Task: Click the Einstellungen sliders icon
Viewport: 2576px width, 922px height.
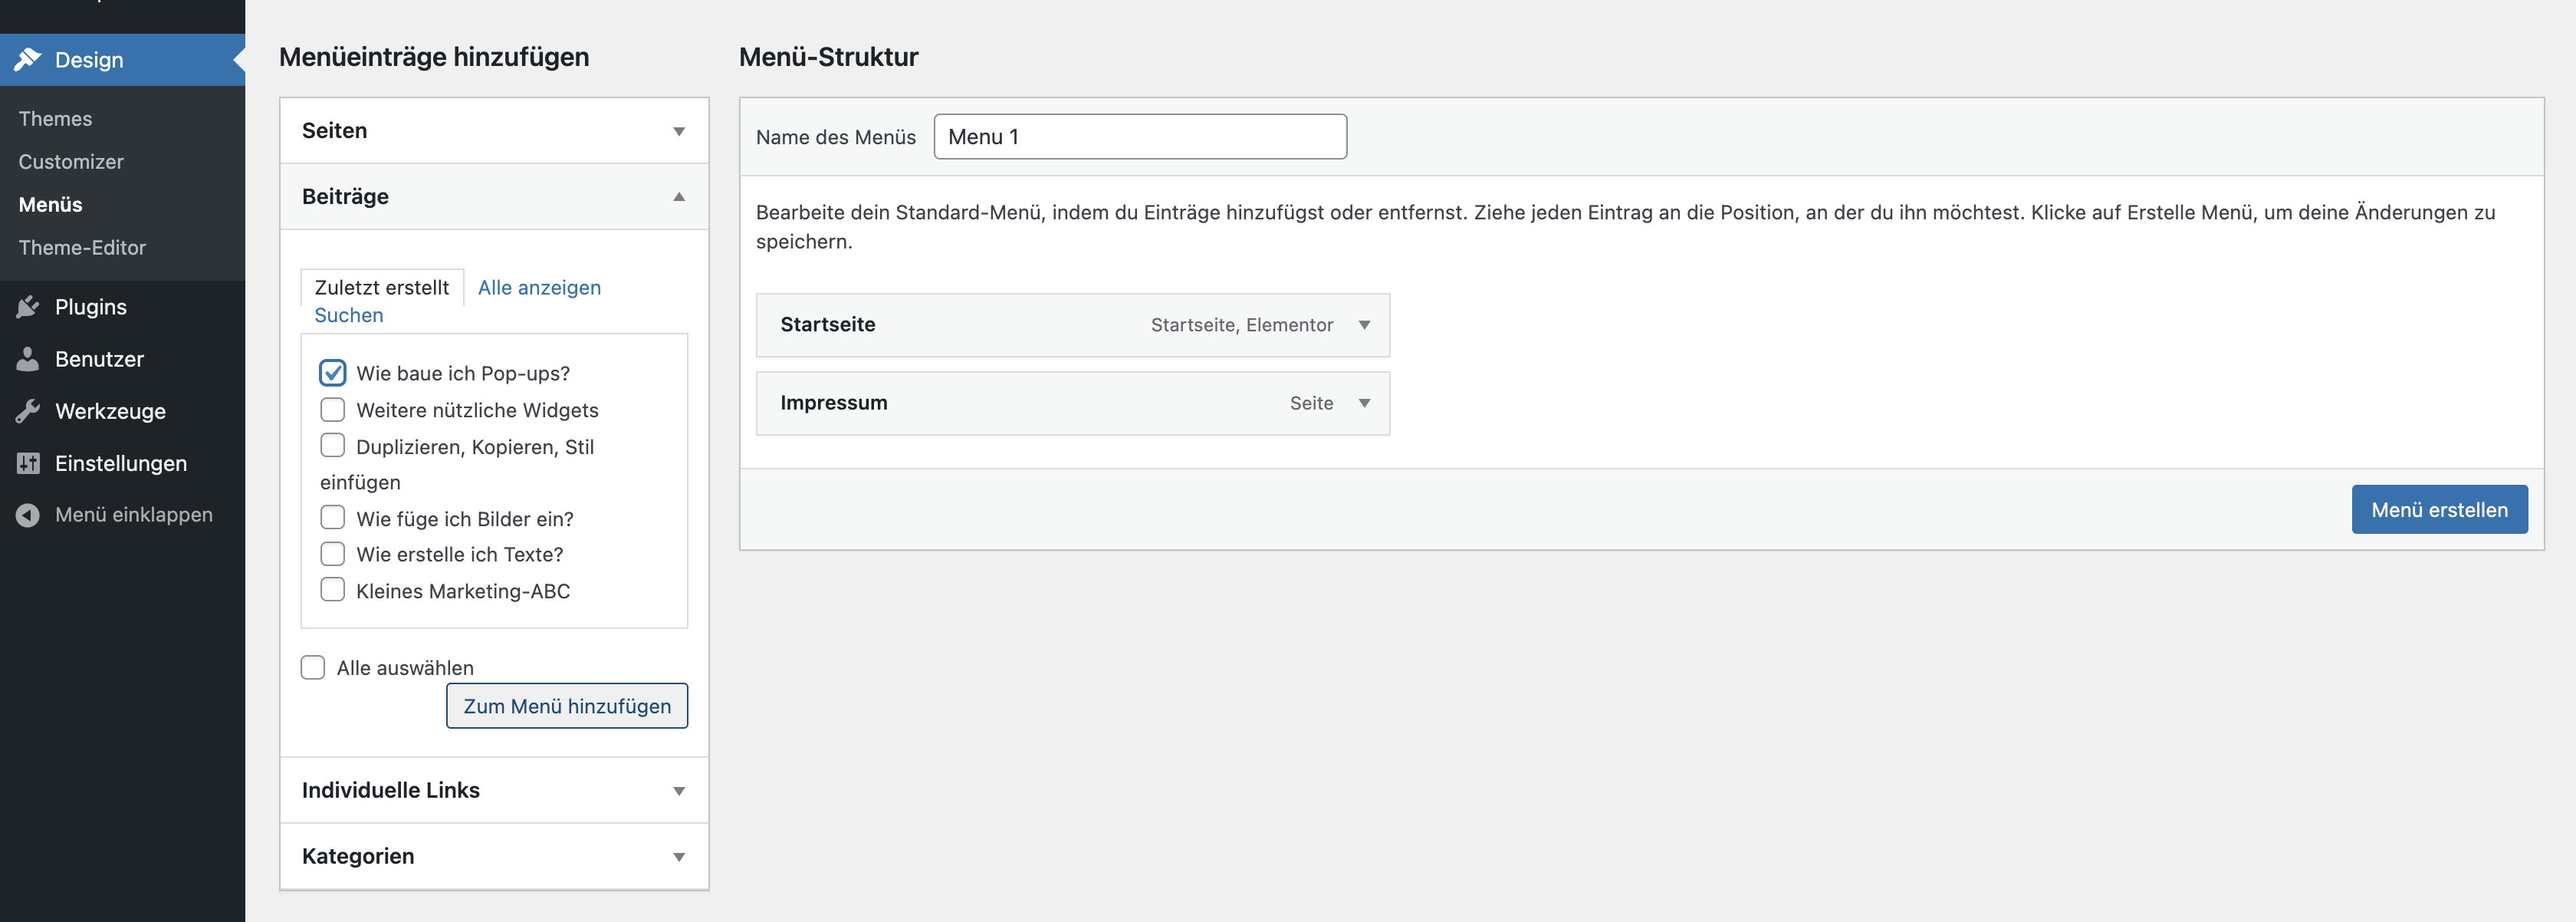Action: (28, 463)
